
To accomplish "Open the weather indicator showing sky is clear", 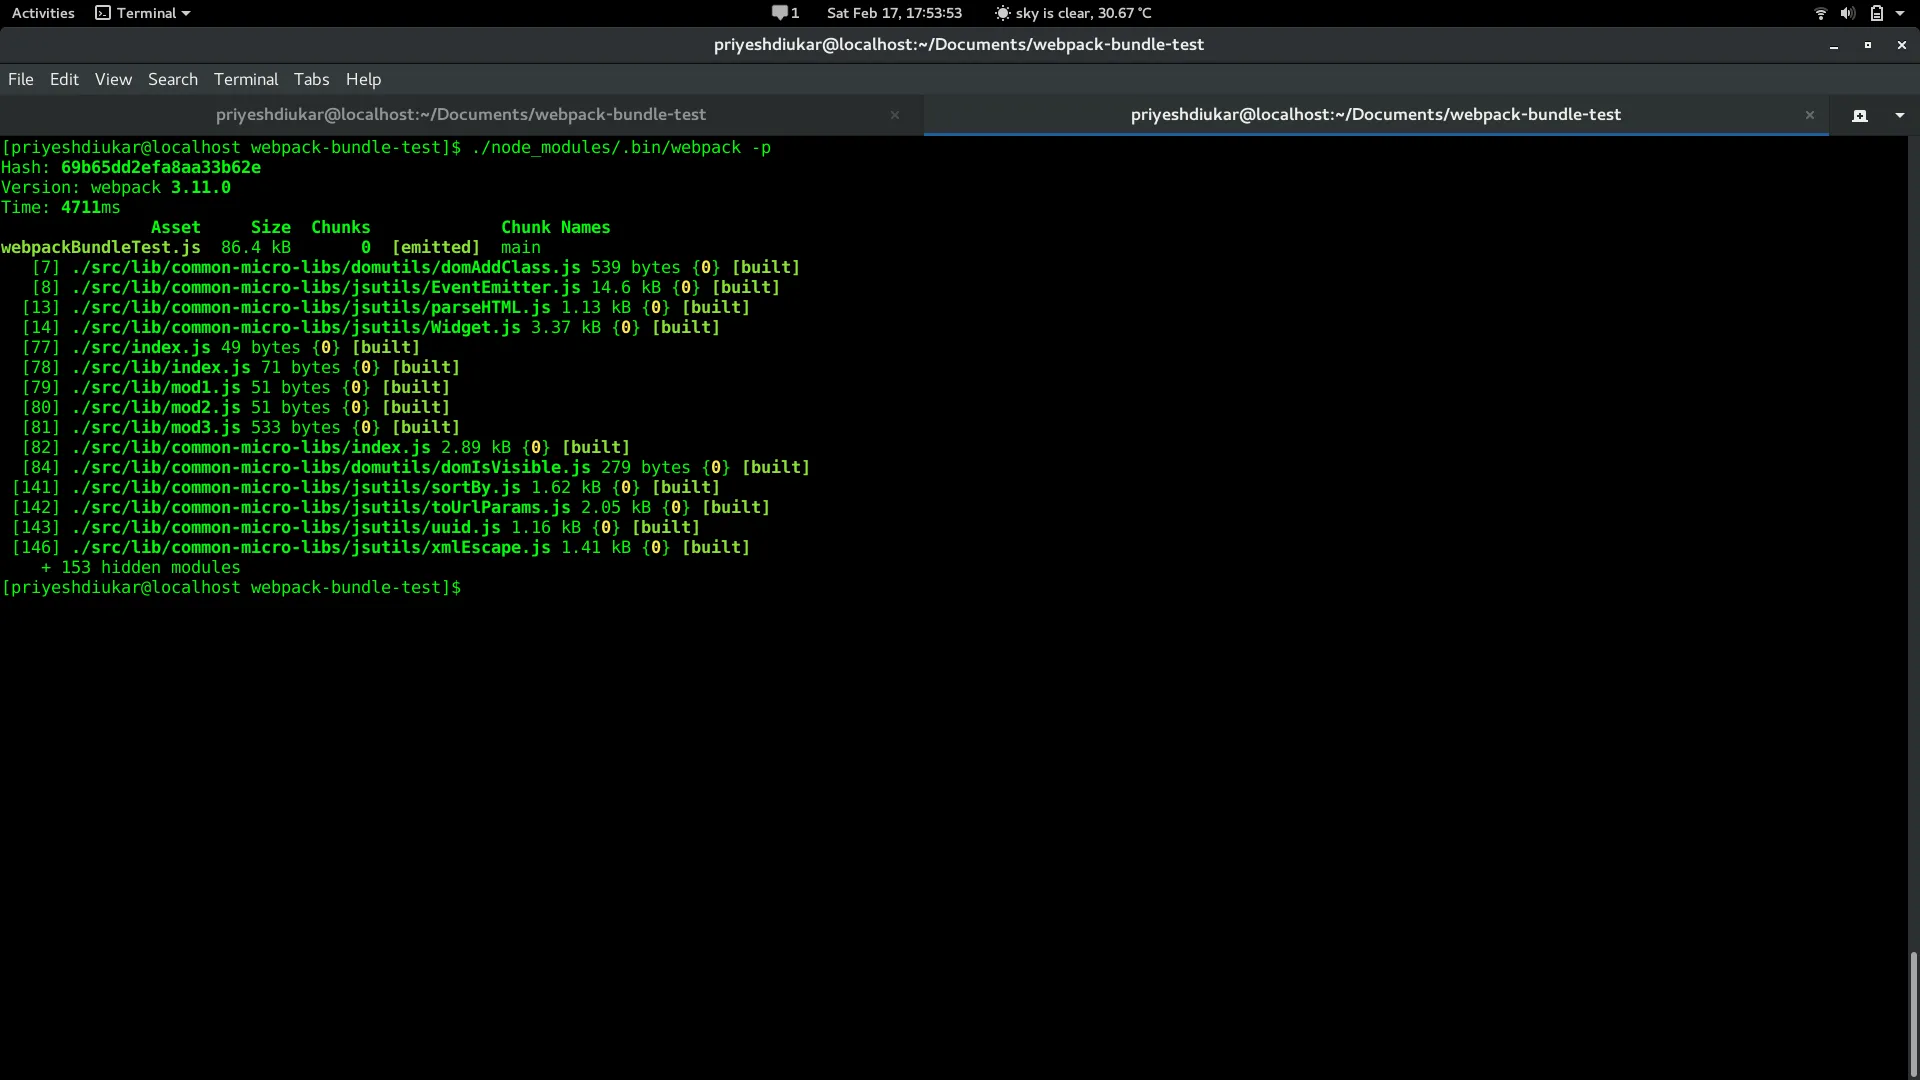I will (x=1073, y=13).
